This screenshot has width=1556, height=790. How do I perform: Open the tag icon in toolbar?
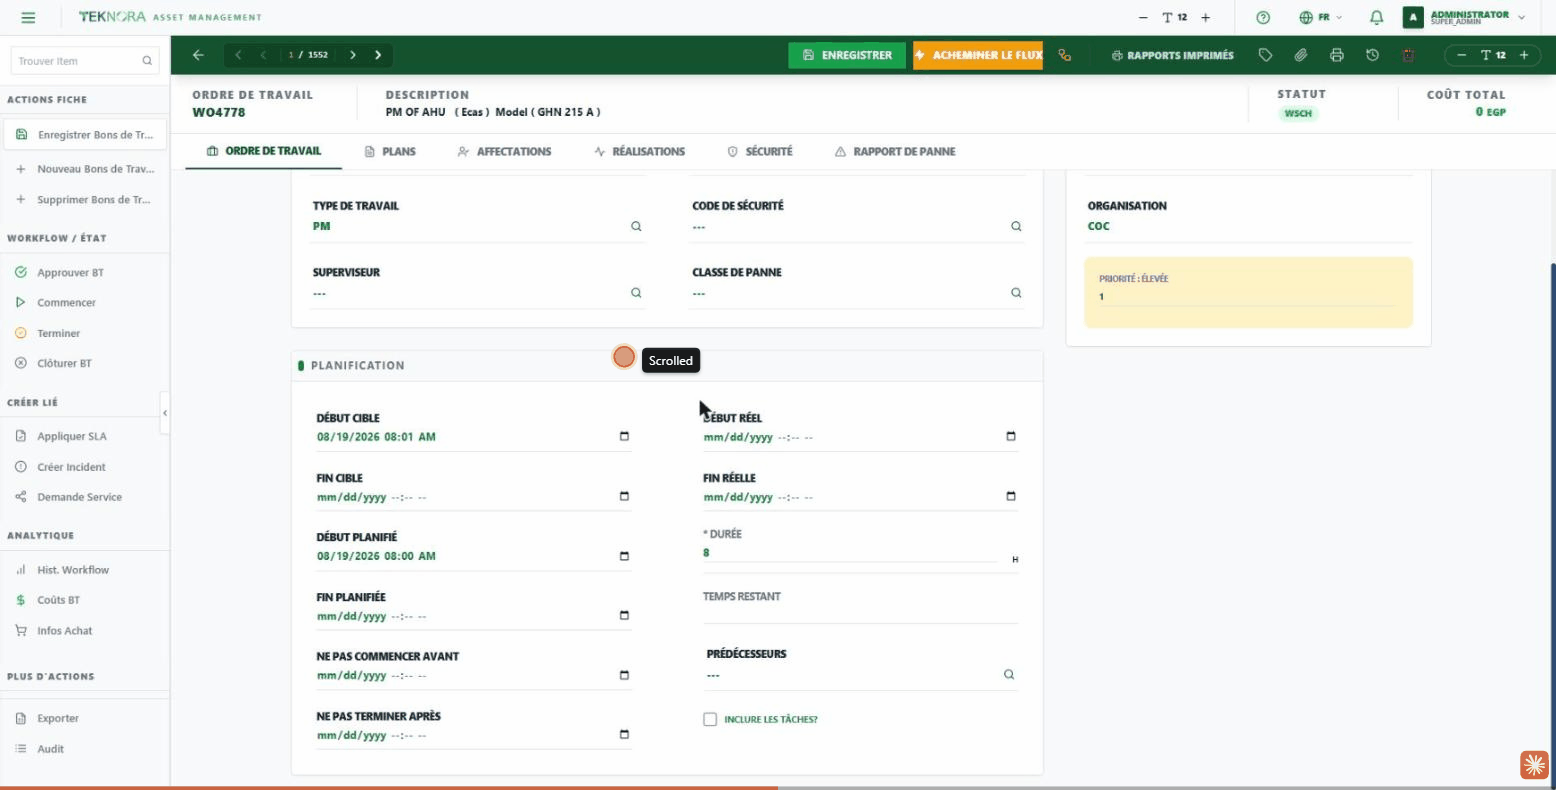point(1265,55)
